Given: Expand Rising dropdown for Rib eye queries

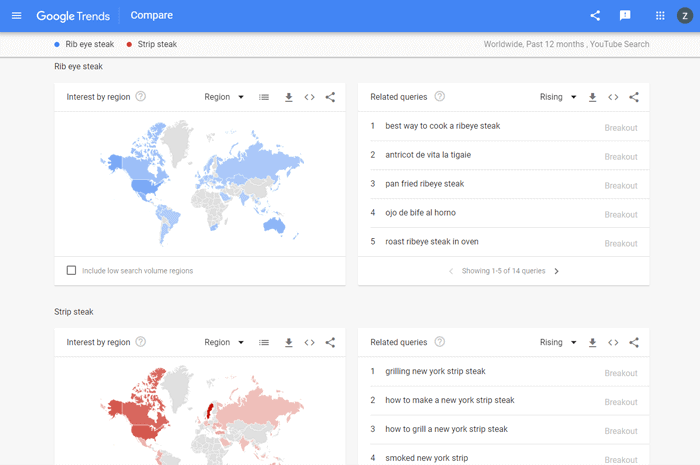Looking at the screenshot, I should 558,97.
